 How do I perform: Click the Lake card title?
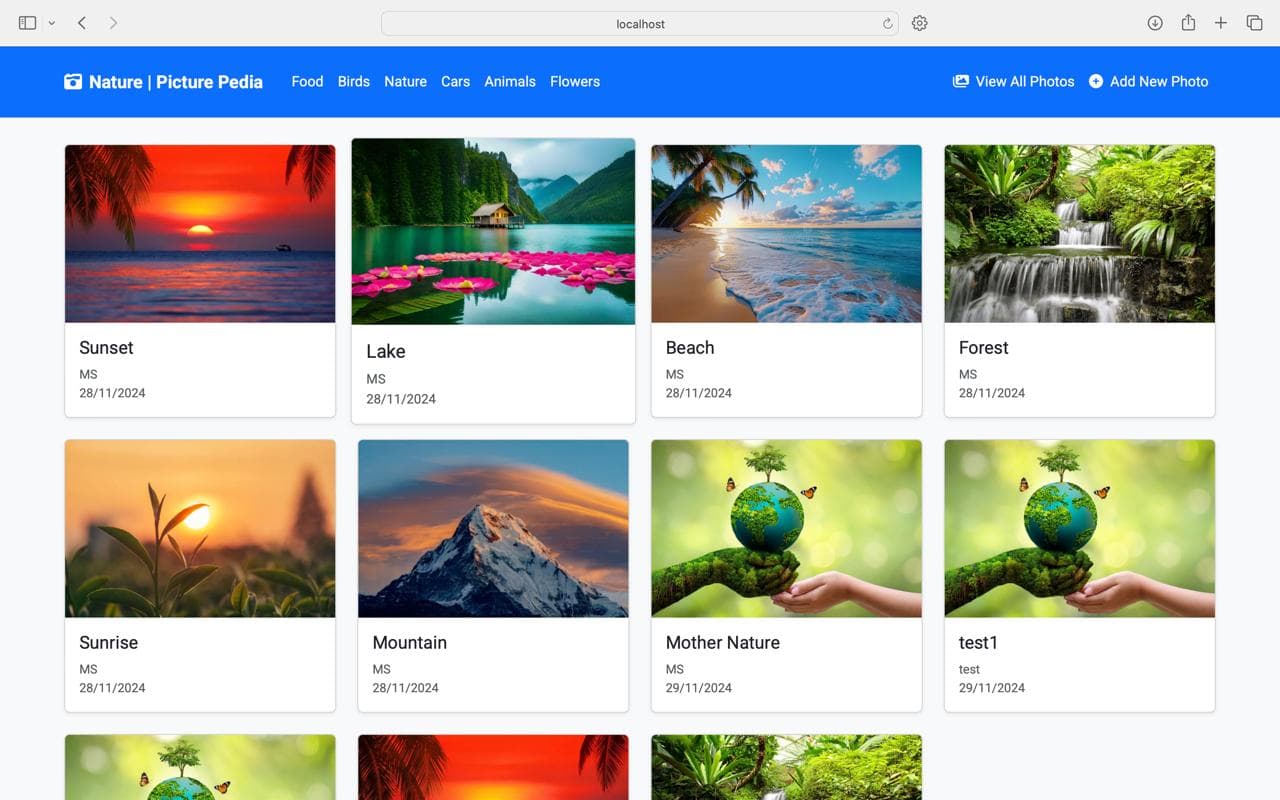[x=386, y=352]
